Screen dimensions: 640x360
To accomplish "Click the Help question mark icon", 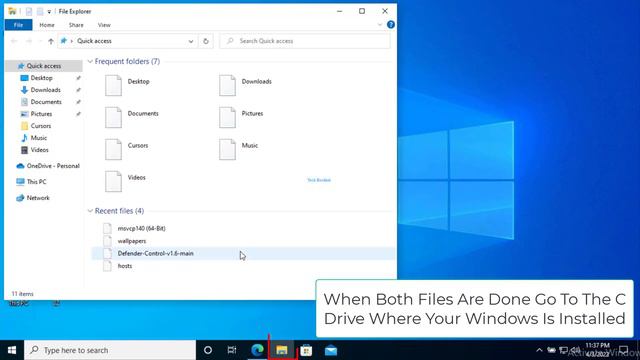I will point(391,24).
